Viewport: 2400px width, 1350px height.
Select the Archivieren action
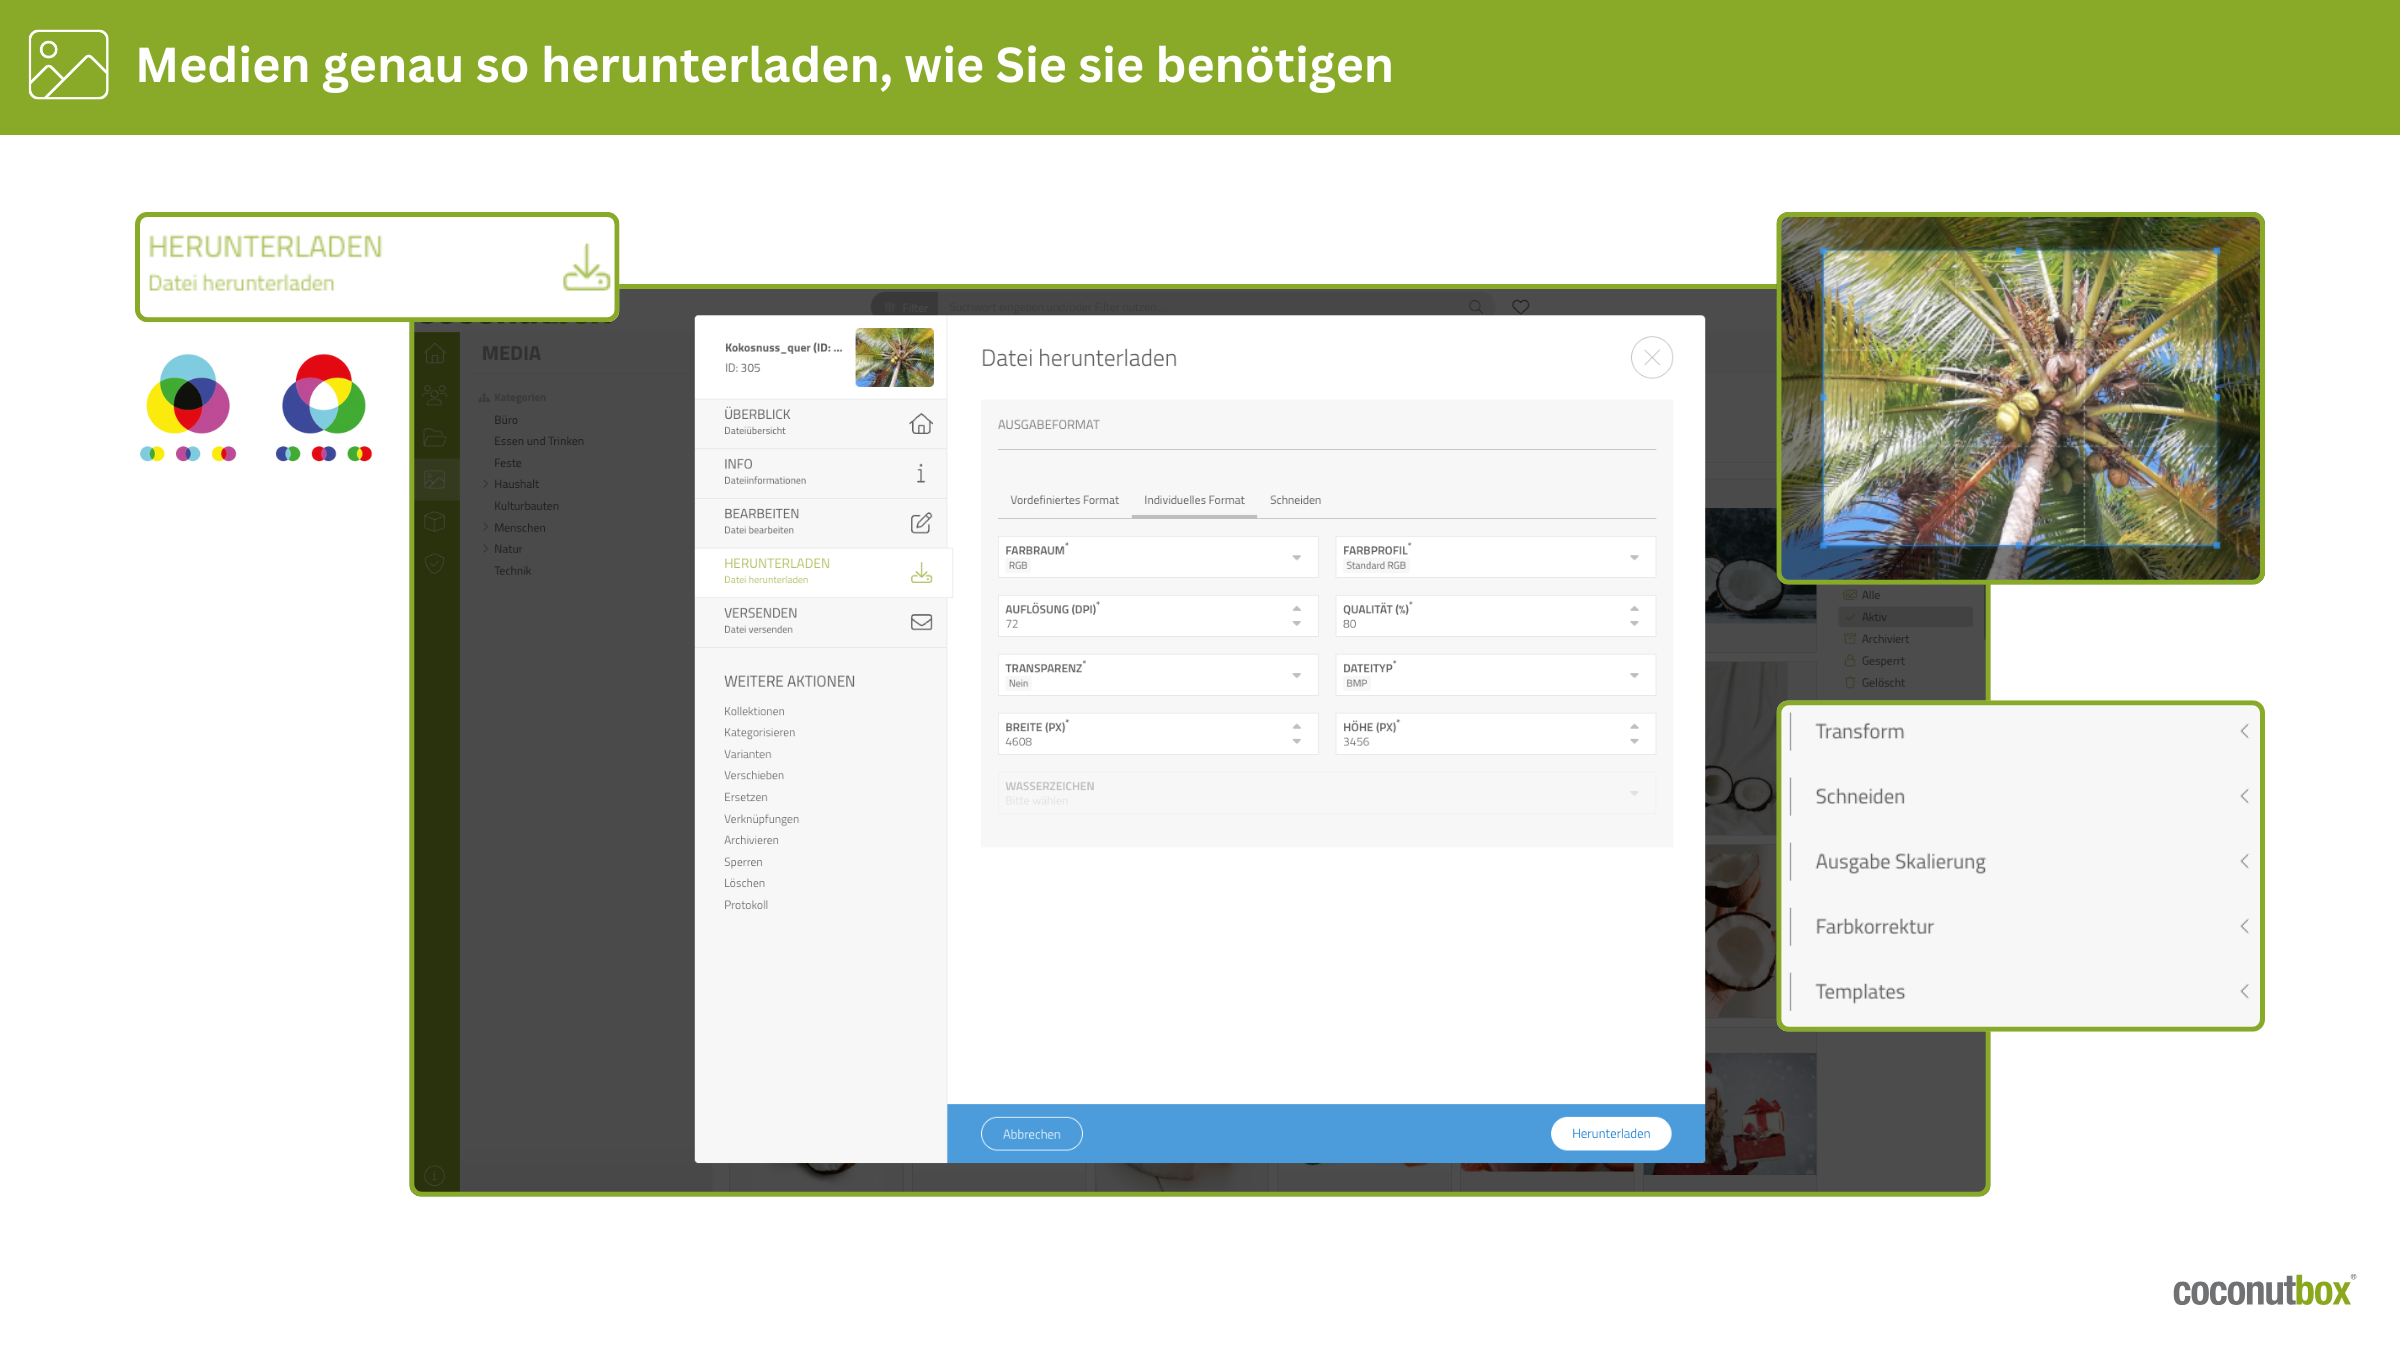tap(751, 840)
